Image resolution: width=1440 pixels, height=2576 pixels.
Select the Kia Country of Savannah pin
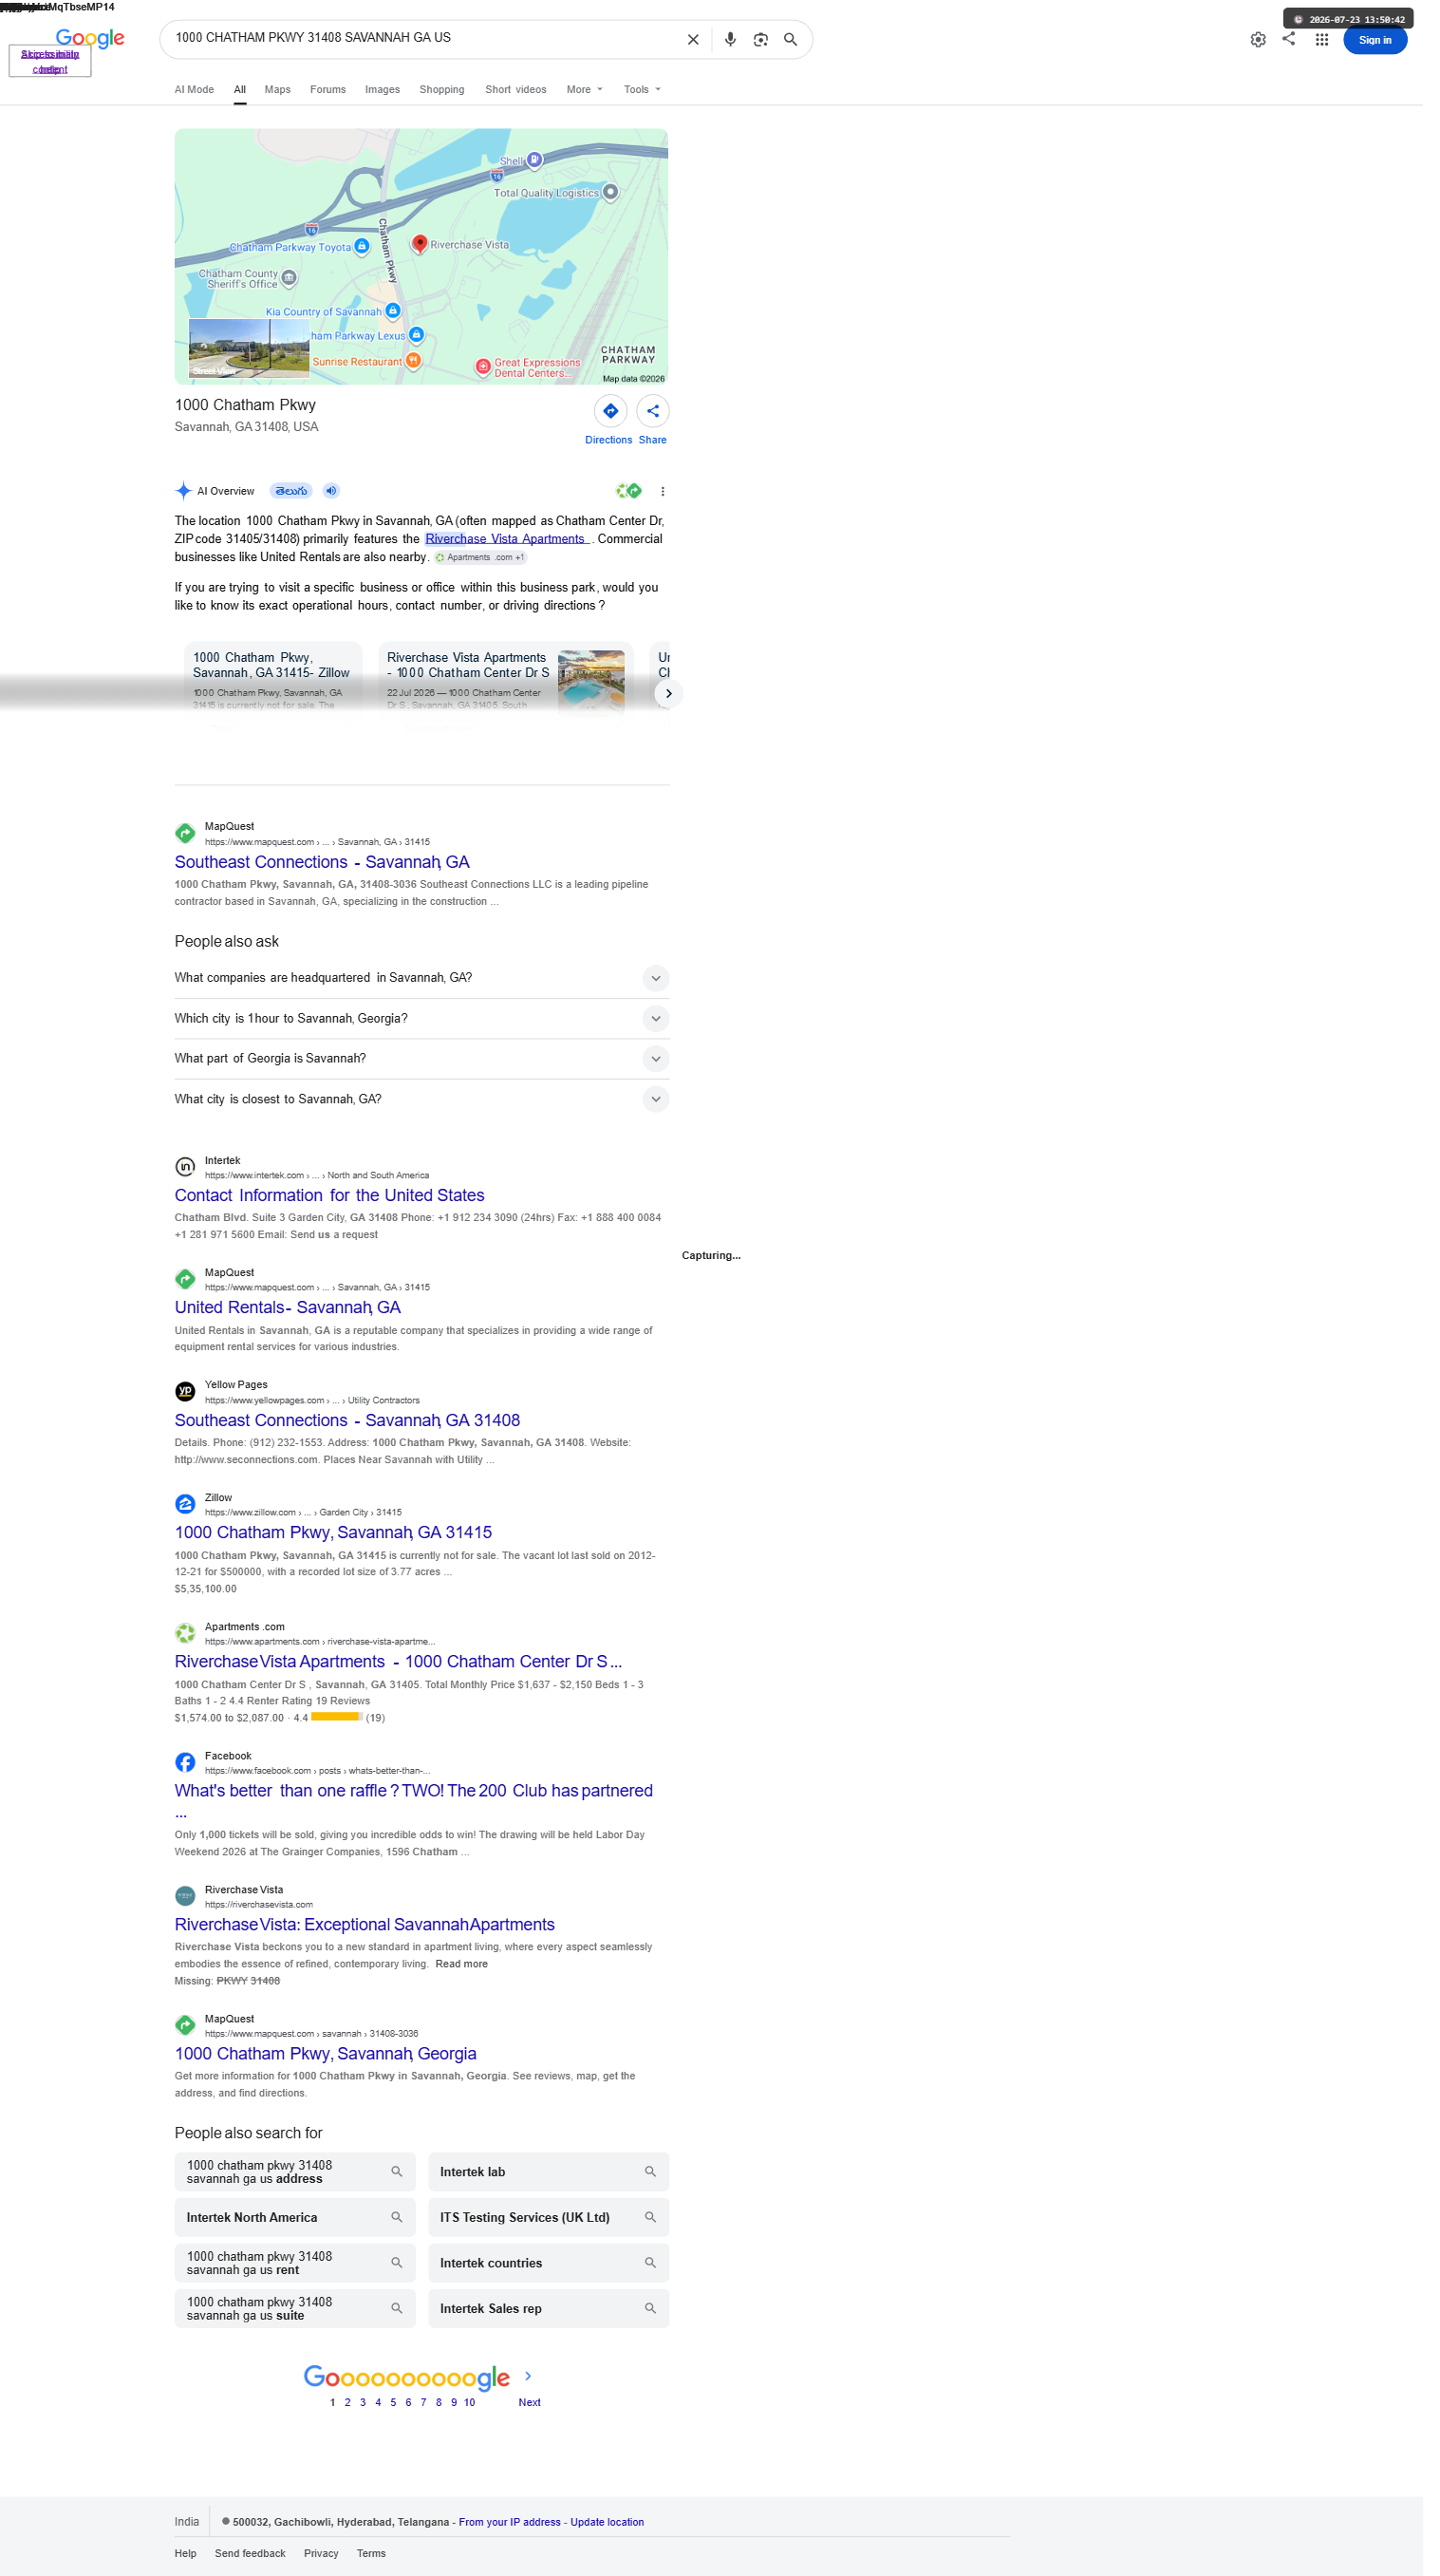(393, 311)
